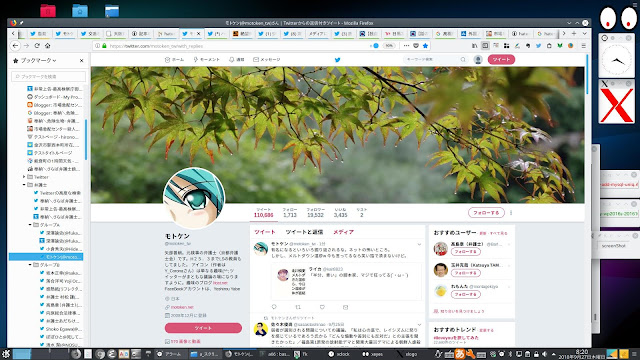
Task: Toggle the blue bookmark star in address bar
Action: coord(425,46)
